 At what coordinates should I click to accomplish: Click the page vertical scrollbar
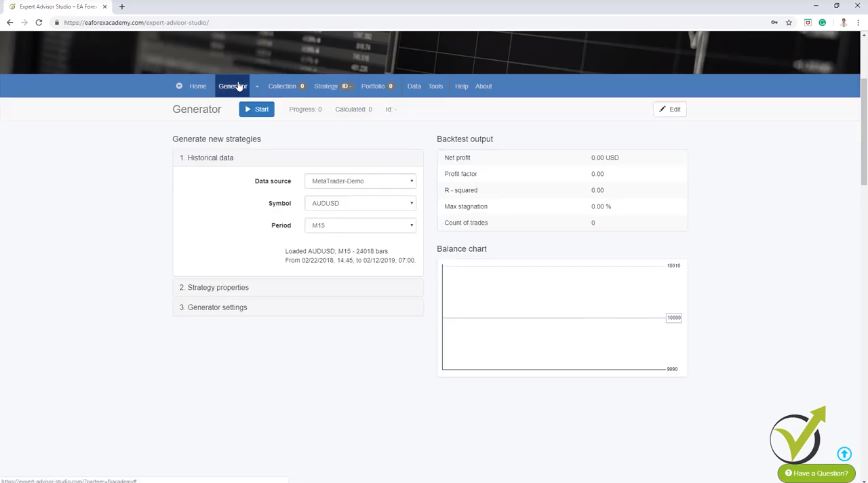864,133
